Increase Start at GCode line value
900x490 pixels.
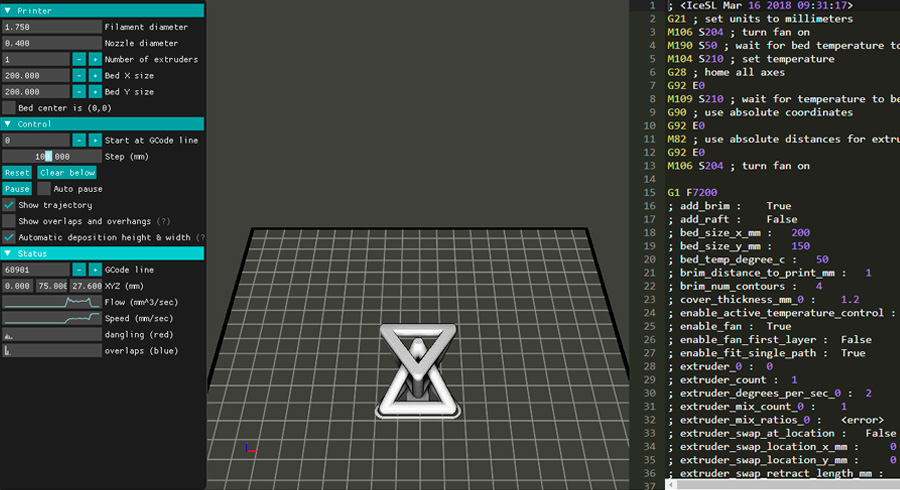point(95,140)
